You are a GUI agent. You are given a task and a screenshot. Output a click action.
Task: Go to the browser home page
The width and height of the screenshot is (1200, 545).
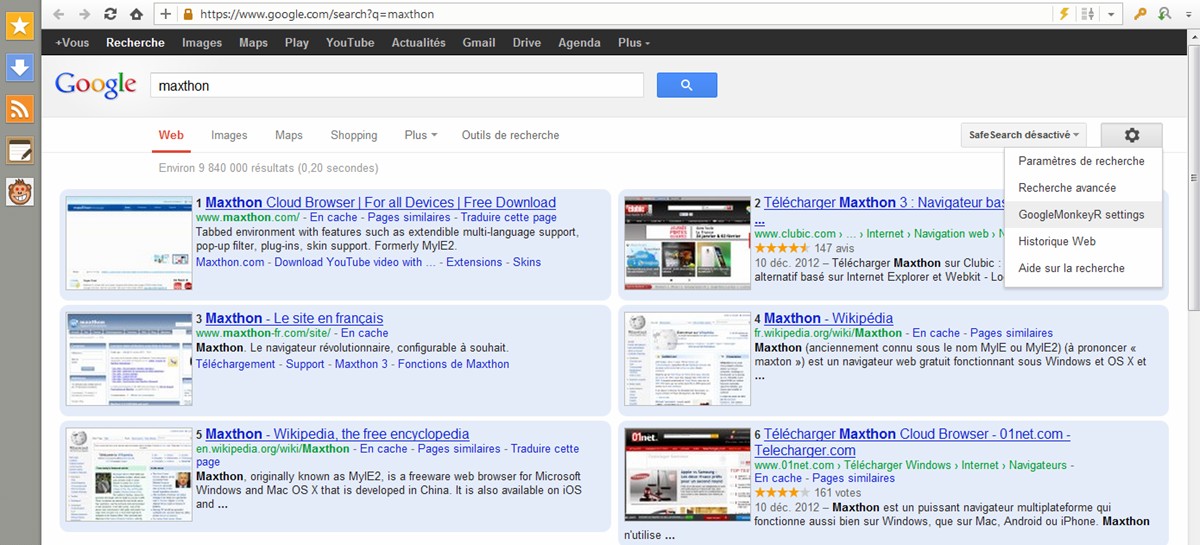(136, 14)
